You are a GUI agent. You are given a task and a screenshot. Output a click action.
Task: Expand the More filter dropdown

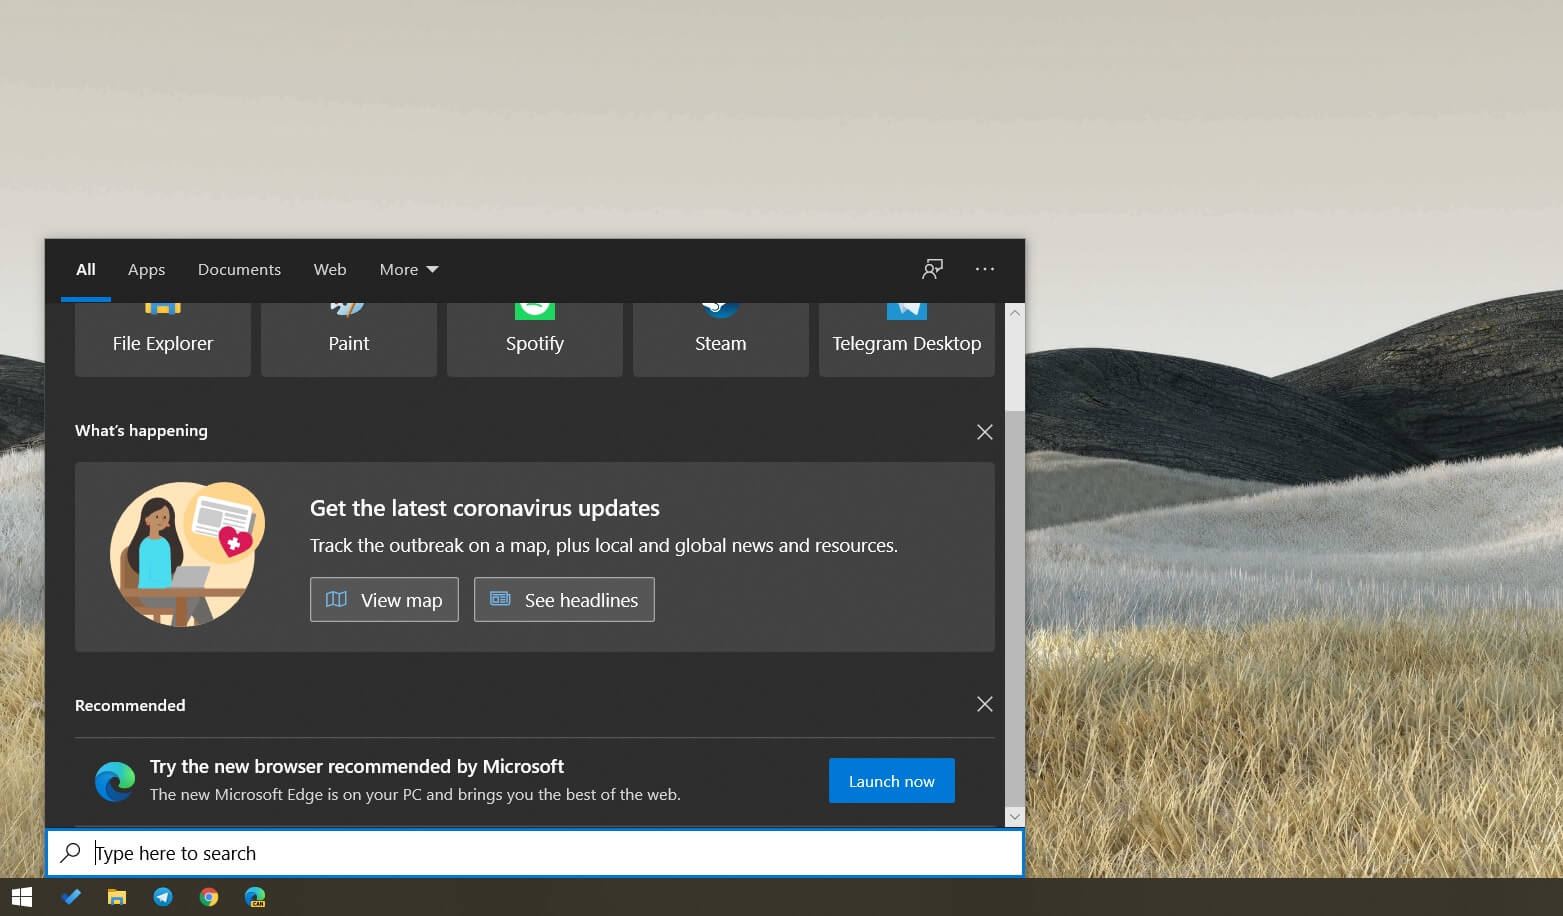[x=407, y=269]
